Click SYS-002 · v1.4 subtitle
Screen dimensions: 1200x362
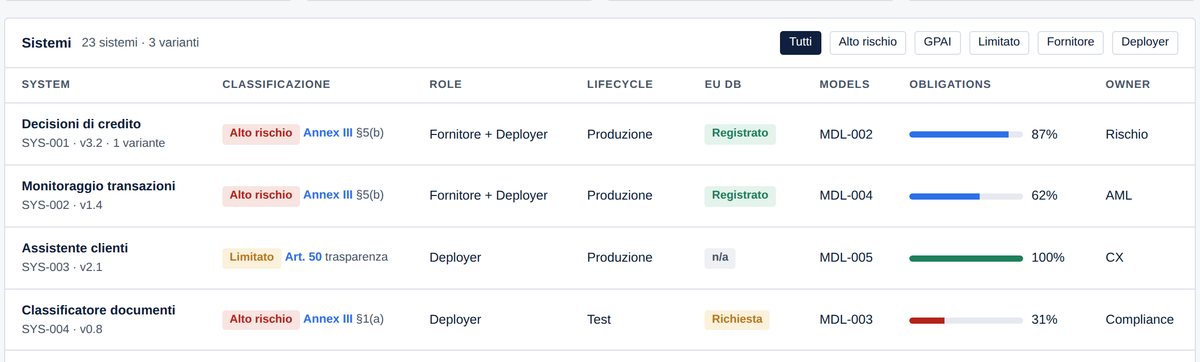[x=62, y=205]
